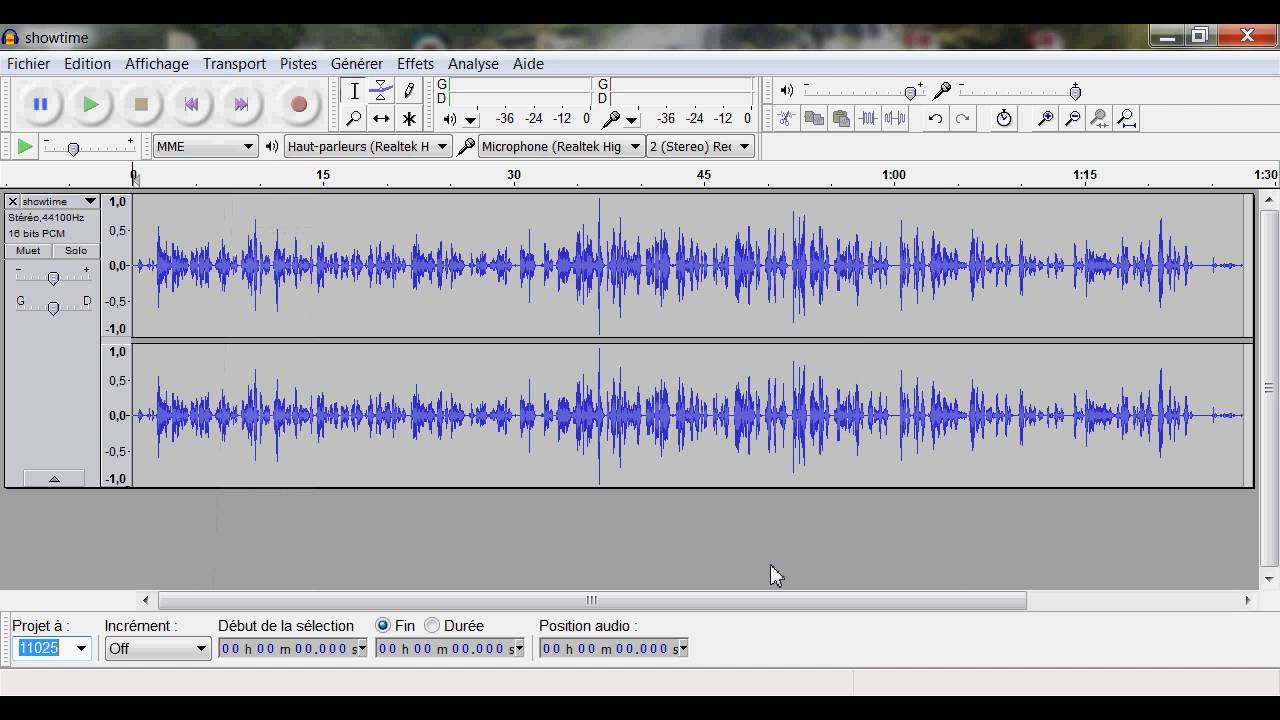Zoom out of the waveform

[x=1072, y=119]
